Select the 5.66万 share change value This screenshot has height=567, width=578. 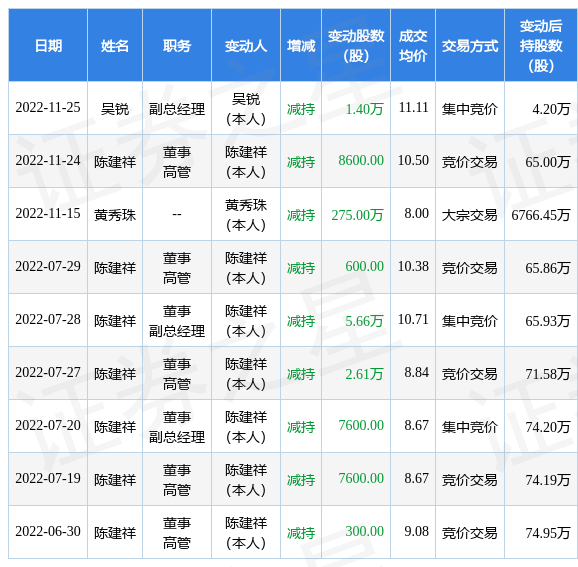[x=364, y=321]
